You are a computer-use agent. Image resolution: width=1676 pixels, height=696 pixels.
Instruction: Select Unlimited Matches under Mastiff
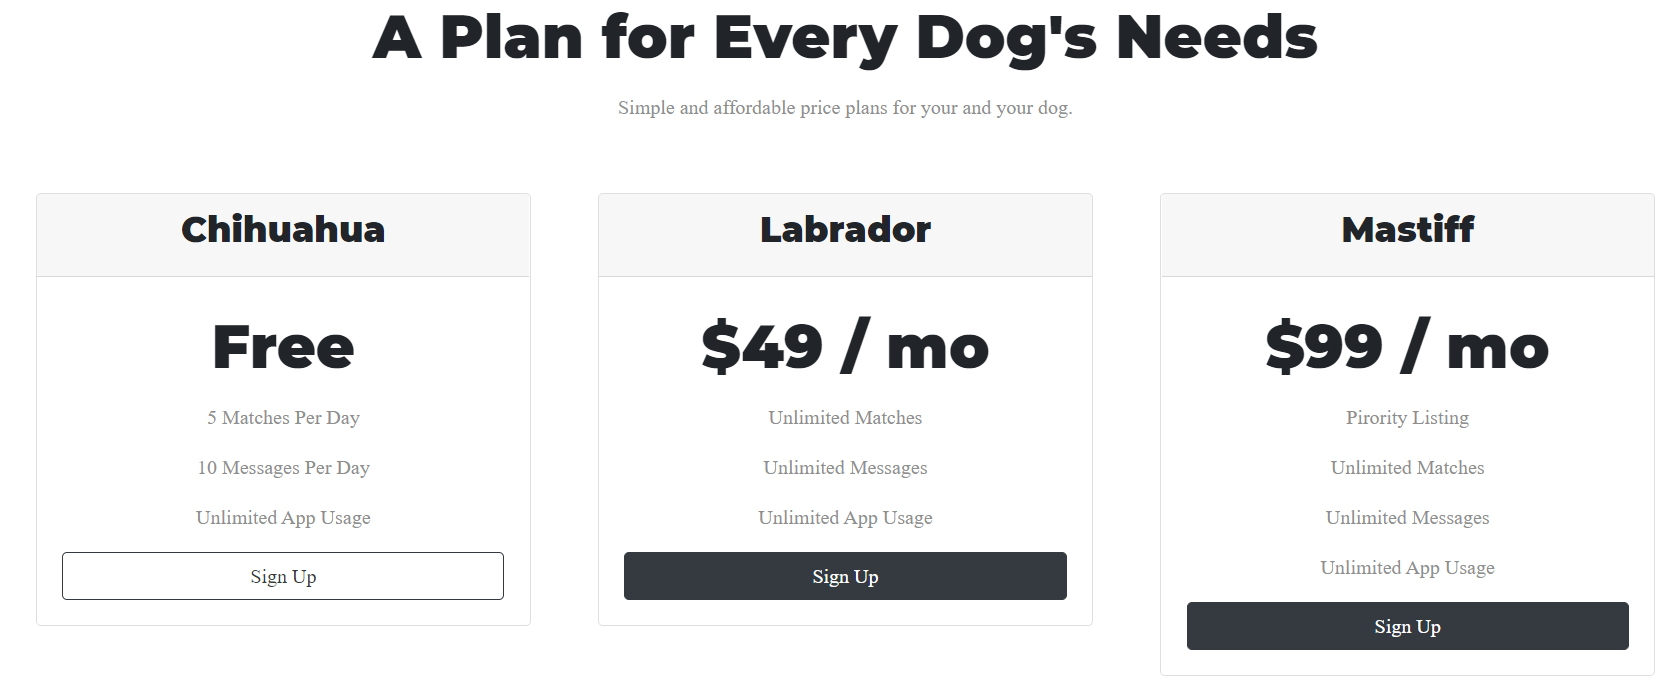click(x=1407, y=468)
